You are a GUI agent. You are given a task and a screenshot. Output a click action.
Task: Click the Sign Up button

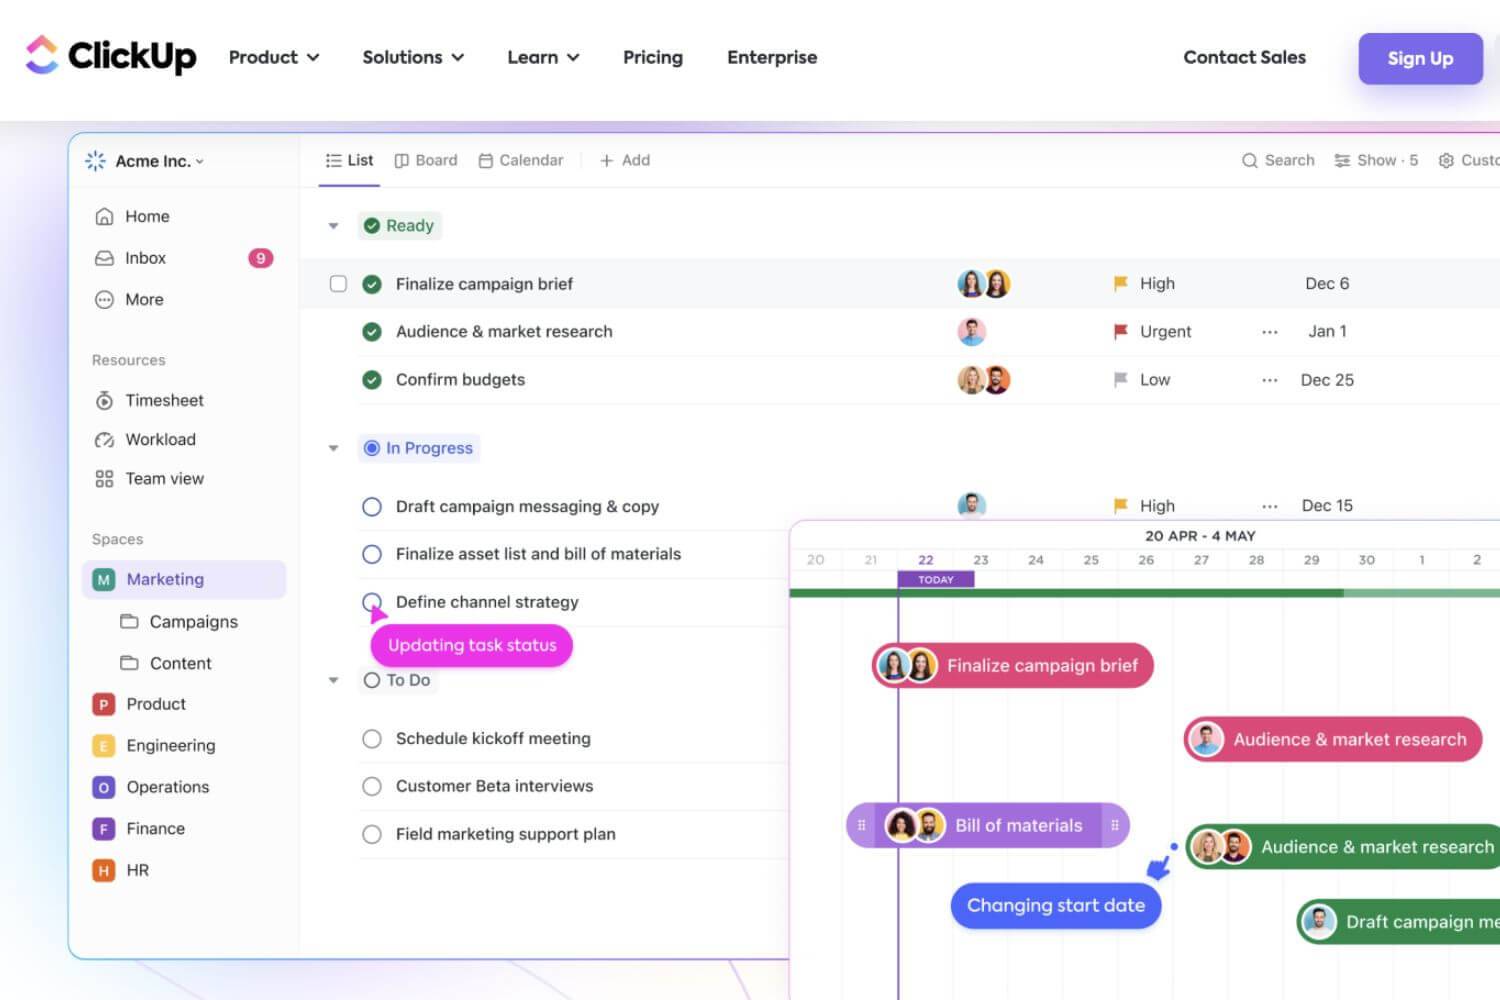click(1420, 58)
